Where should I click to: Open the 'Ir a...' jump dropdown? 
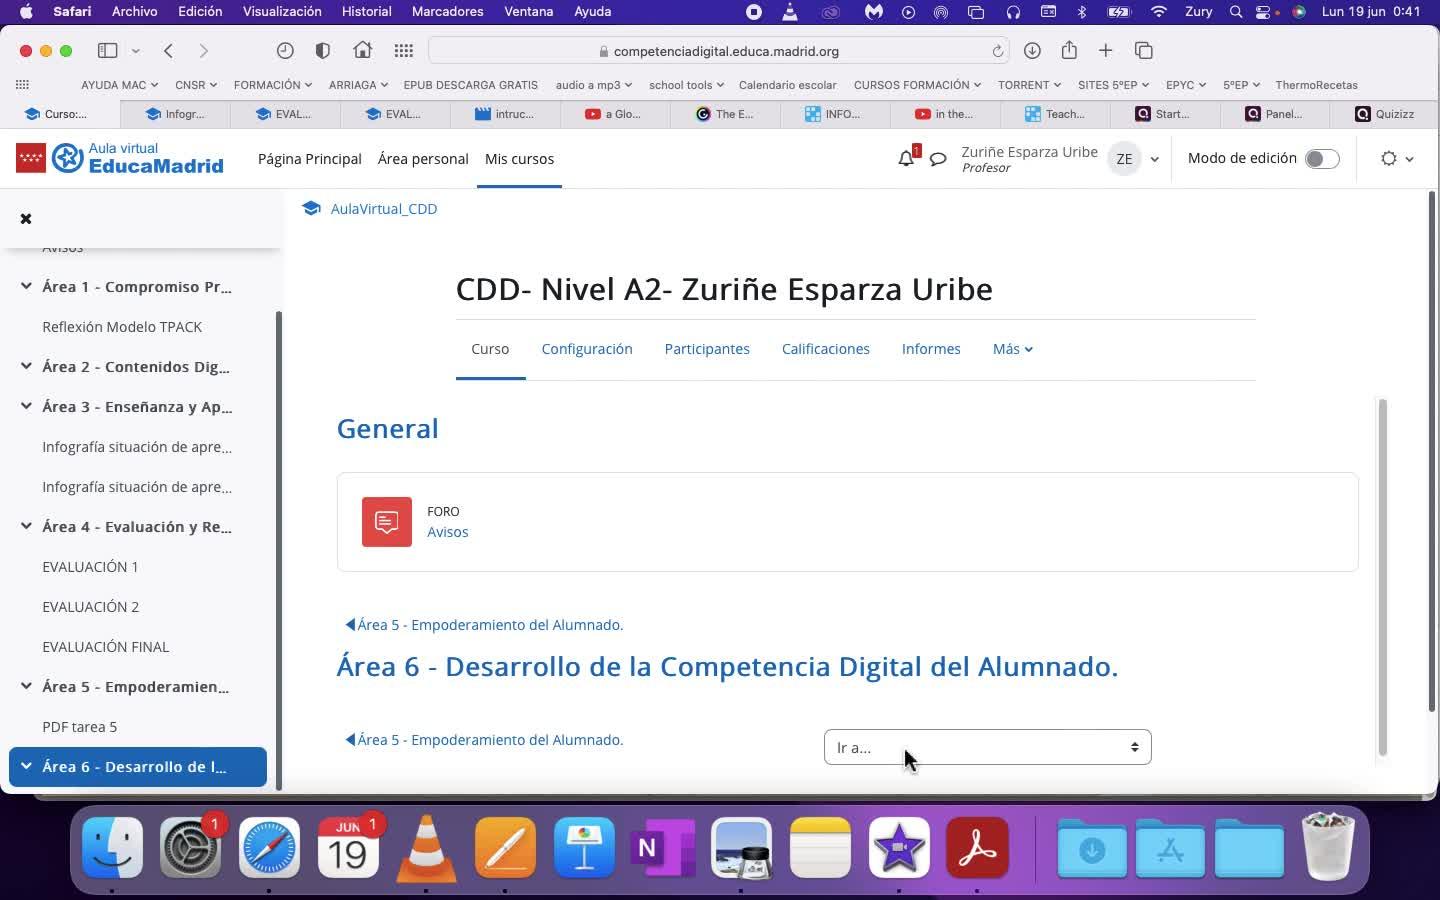click(987, 747)
